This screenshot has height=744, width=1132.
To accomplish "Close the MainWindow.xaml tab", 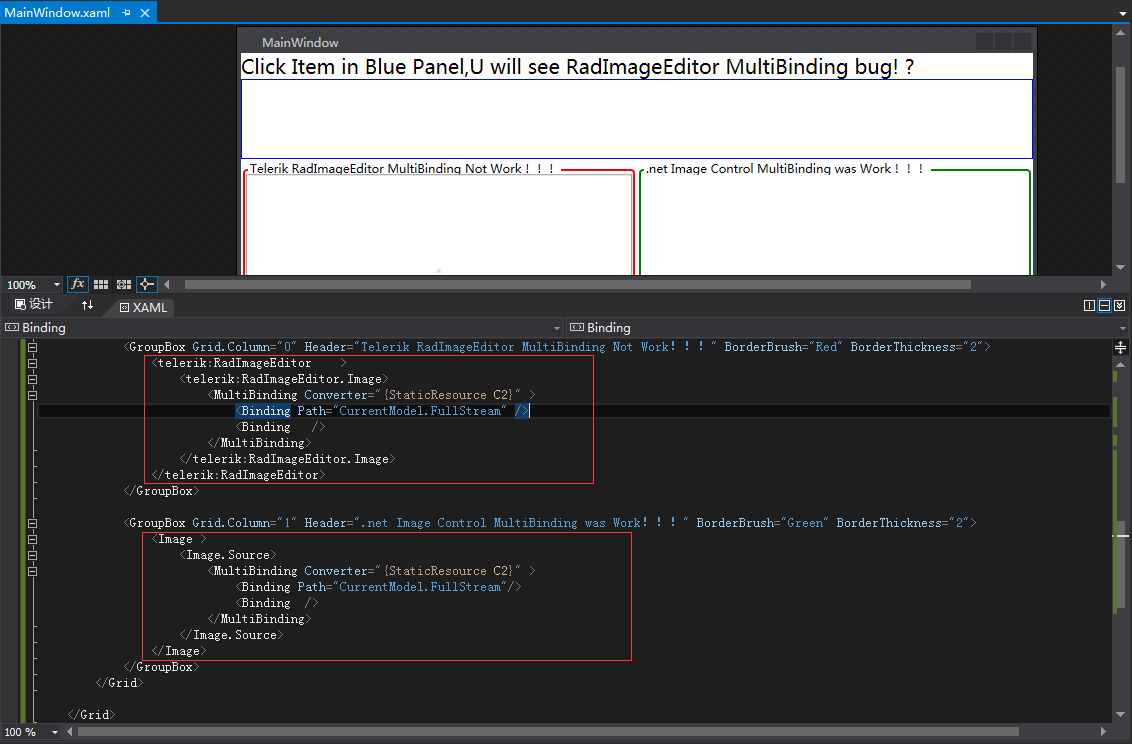I will (145, 13).
